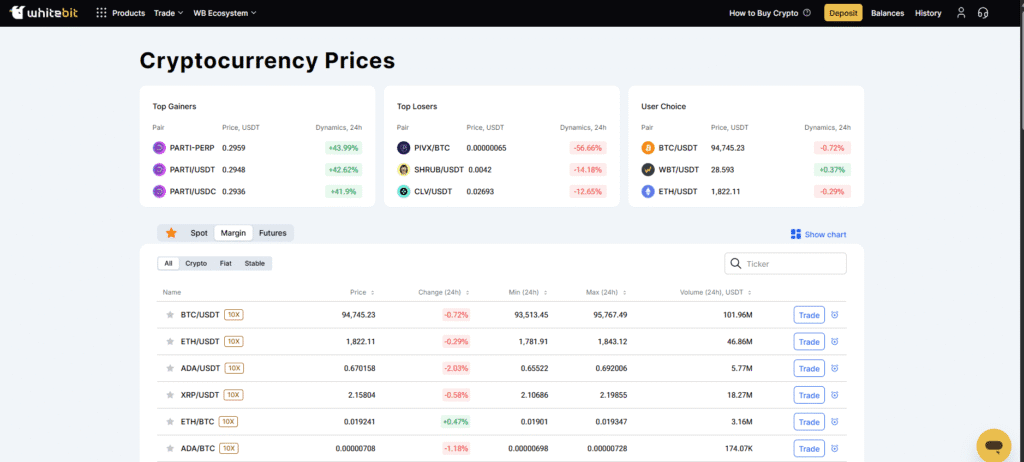Image resolution: width=1024 pixels, height=462 pixels.
Task: Switch to the Margin tab
Action: pos(233,233)
